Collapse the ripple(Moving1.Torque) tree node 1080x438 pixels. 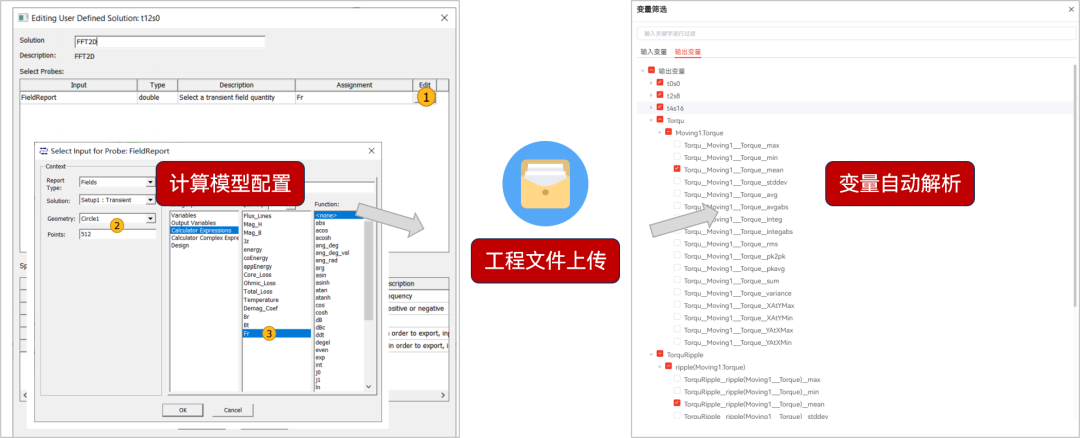pyautogui.click(x=659, y=366)
